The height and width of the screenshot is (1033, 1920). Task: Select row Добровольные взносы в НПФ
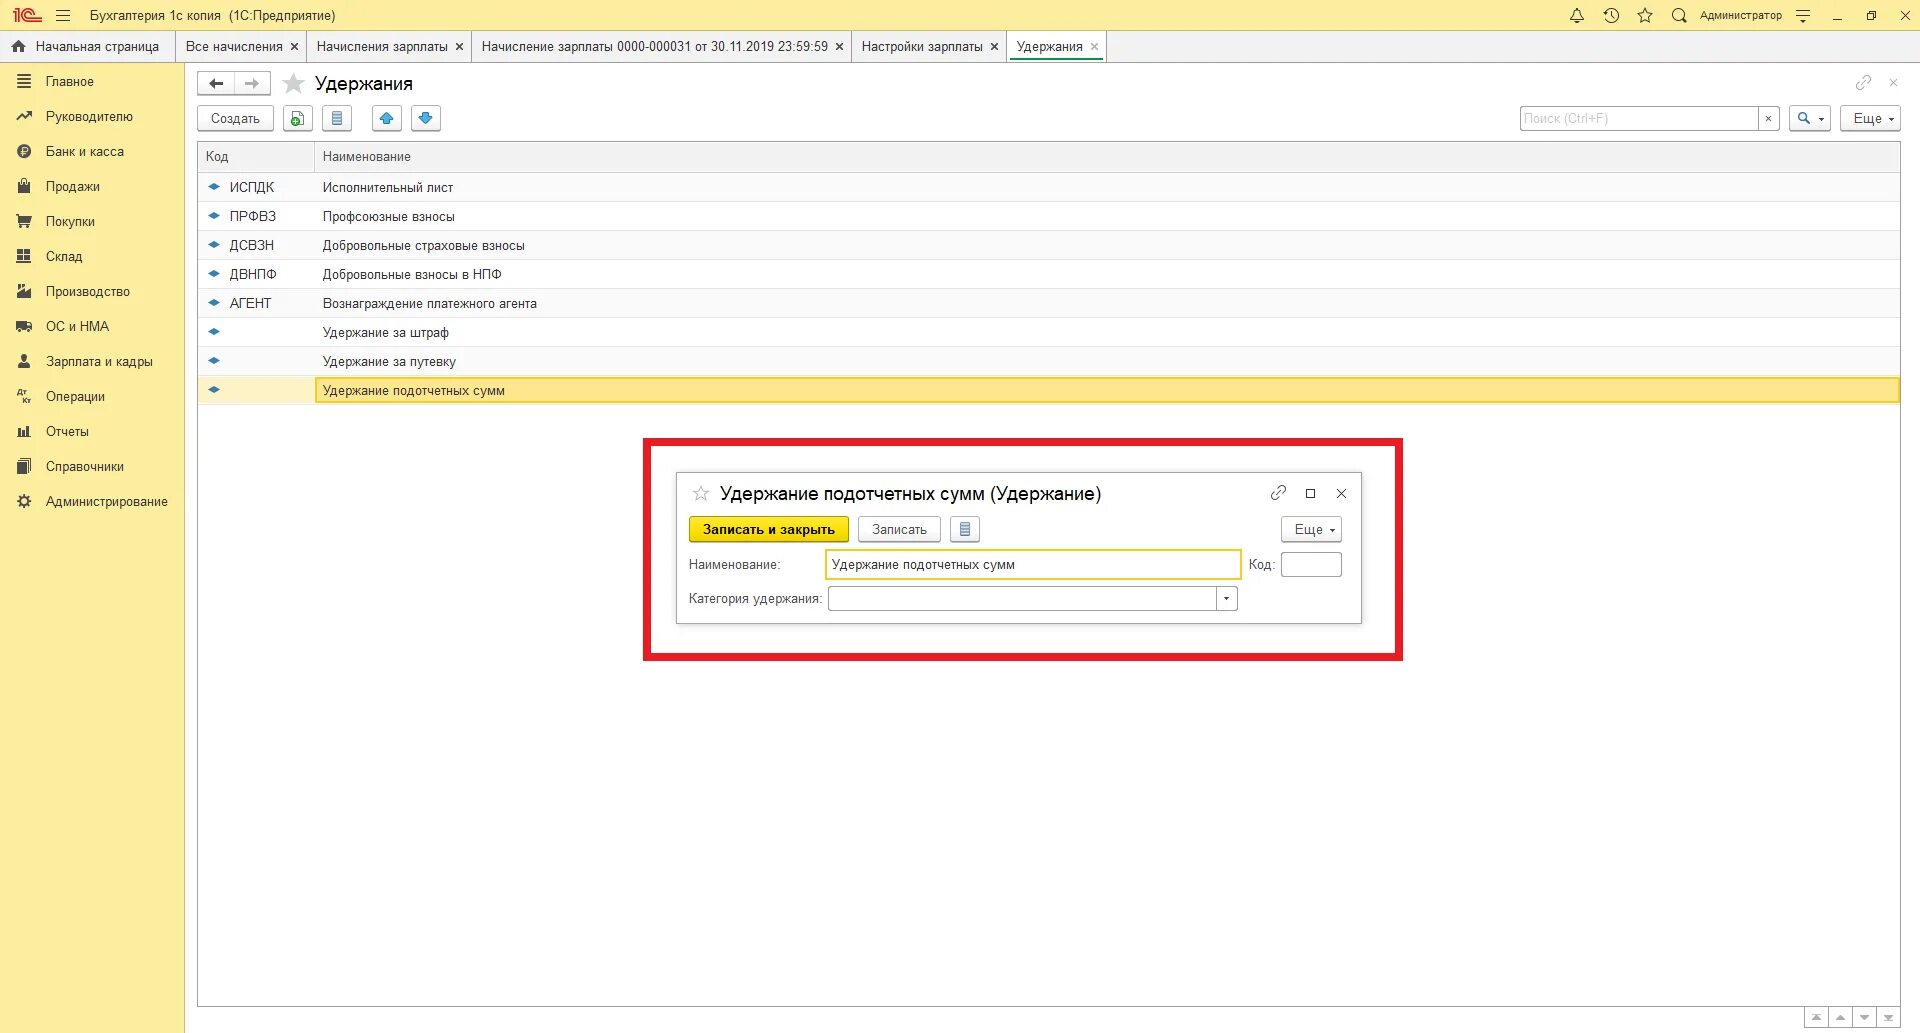tap(1049, 274)
